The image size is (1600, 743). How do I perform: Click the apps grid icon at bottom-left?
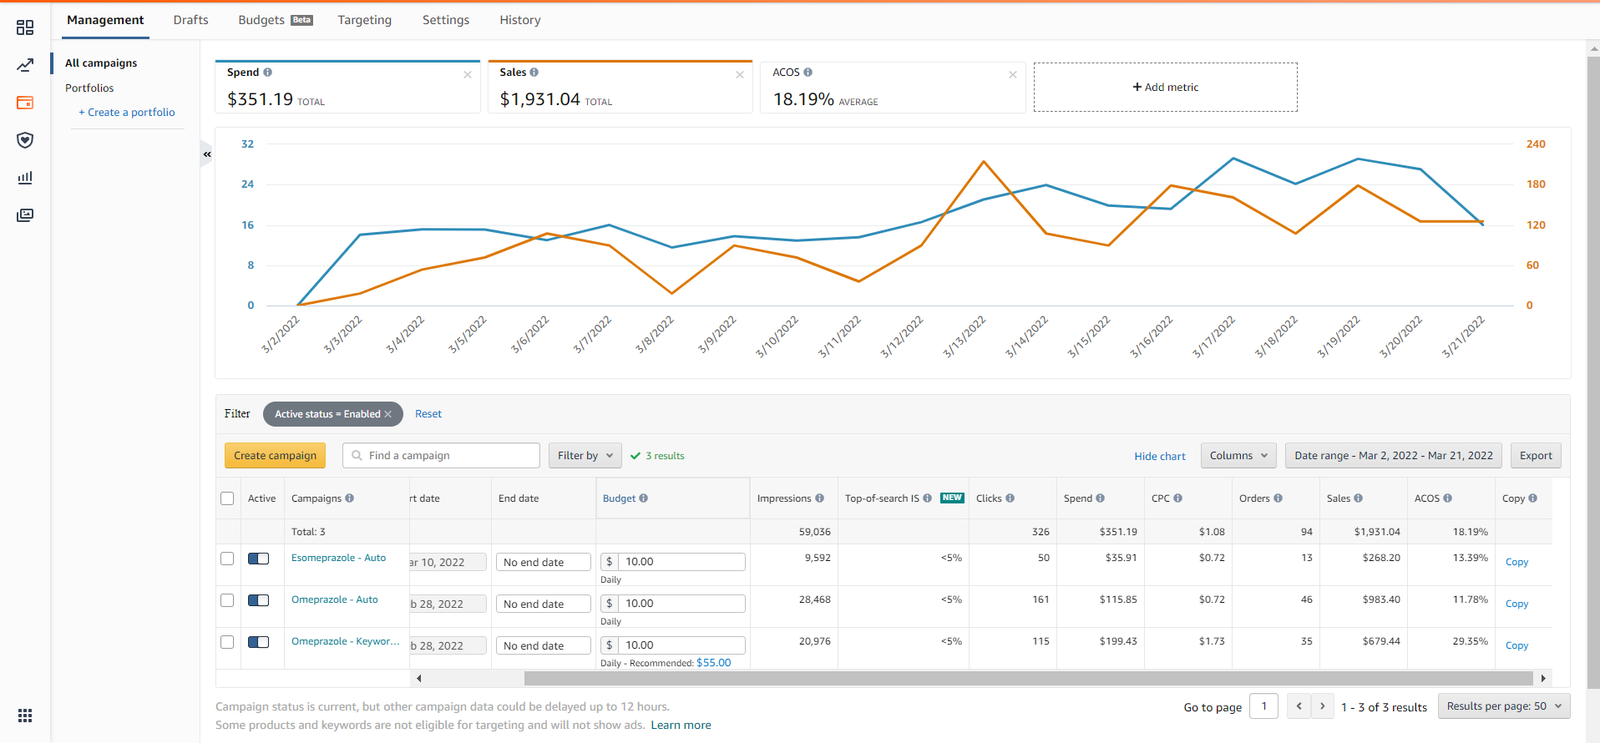pos(25,716)
